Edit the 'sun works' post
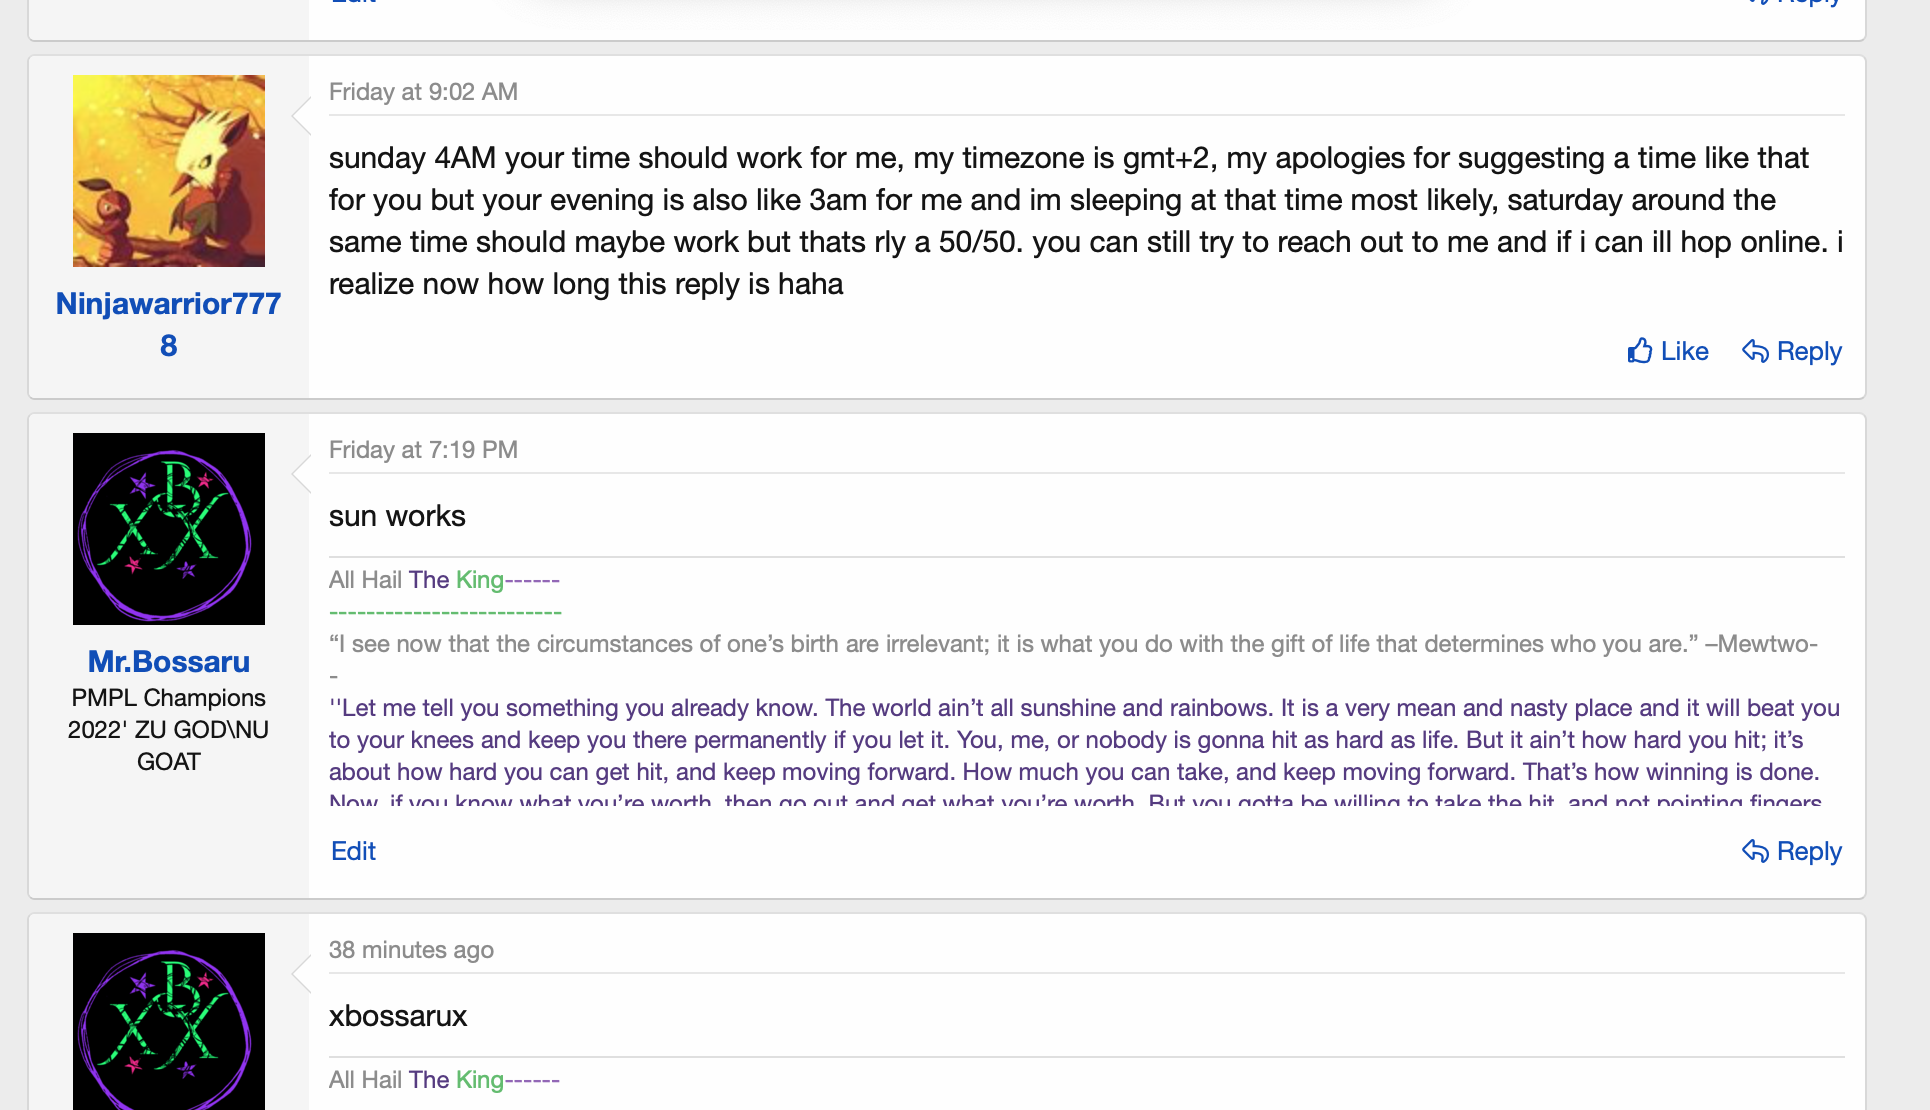Image resolution: width=1930 pixels, height=1110 pixels. pyautogui.click(x=353, y=851)
